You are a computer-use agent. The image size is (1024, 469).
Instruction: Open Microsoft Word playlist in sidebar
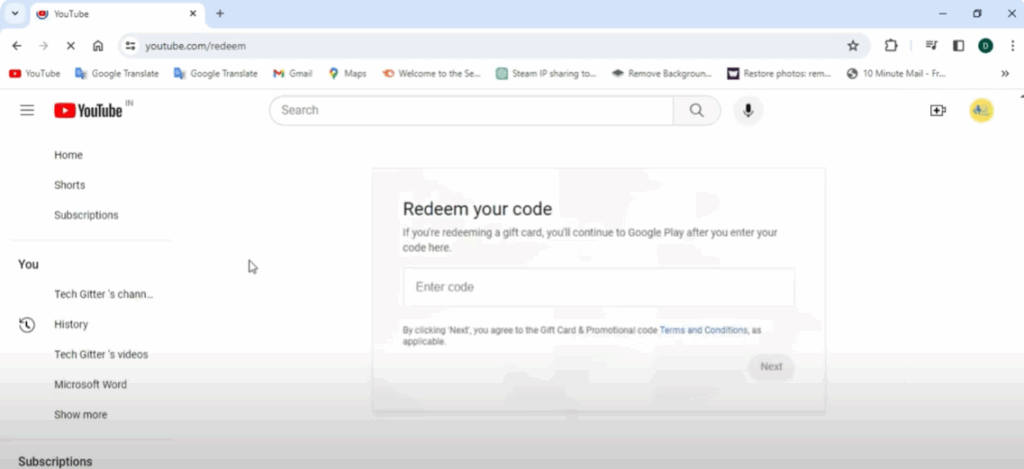[x=91, y=385]
